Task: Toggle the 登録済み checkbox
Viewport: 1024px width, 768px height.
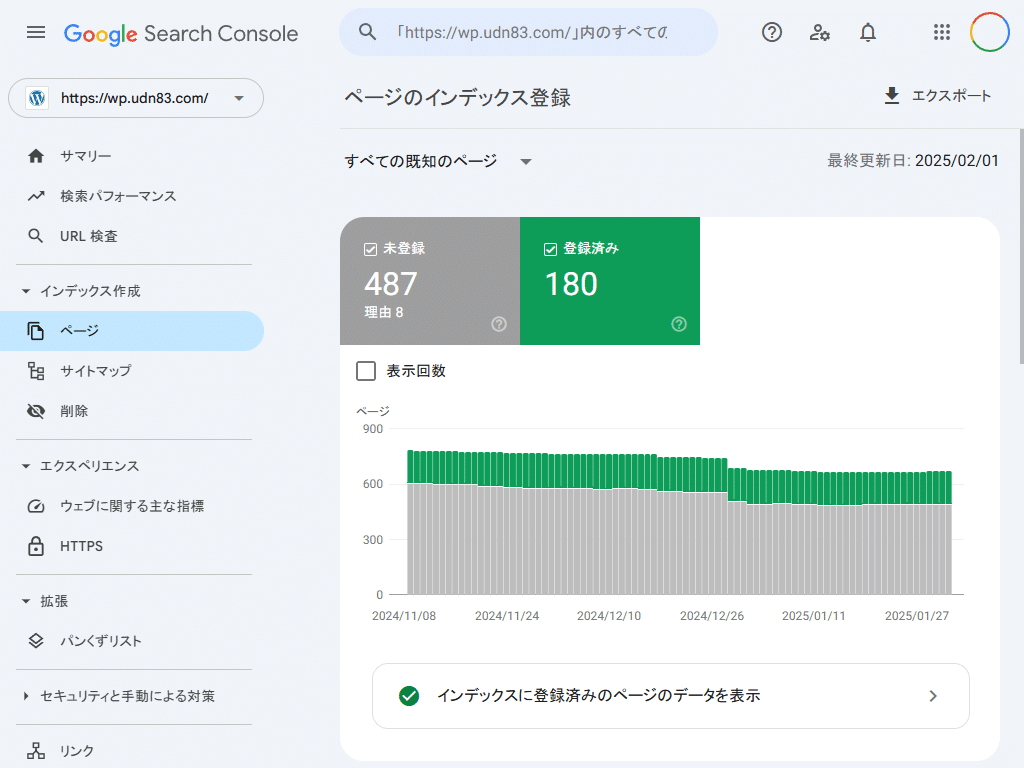Action: click(551, 249)
